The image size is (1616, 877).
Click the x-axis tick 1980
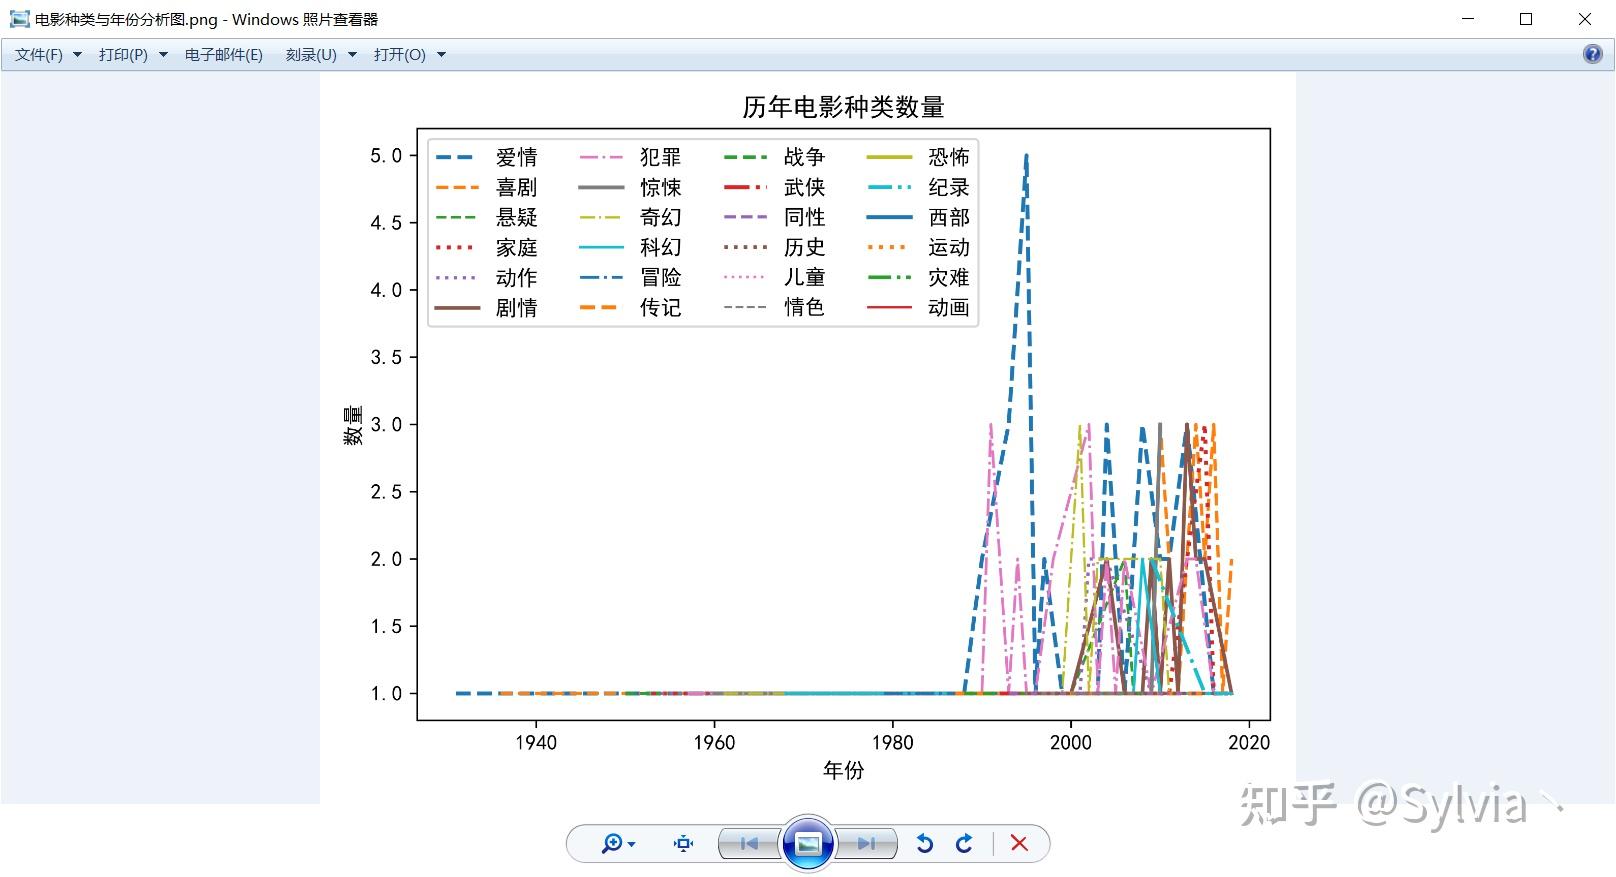click(x=892, y=743)
